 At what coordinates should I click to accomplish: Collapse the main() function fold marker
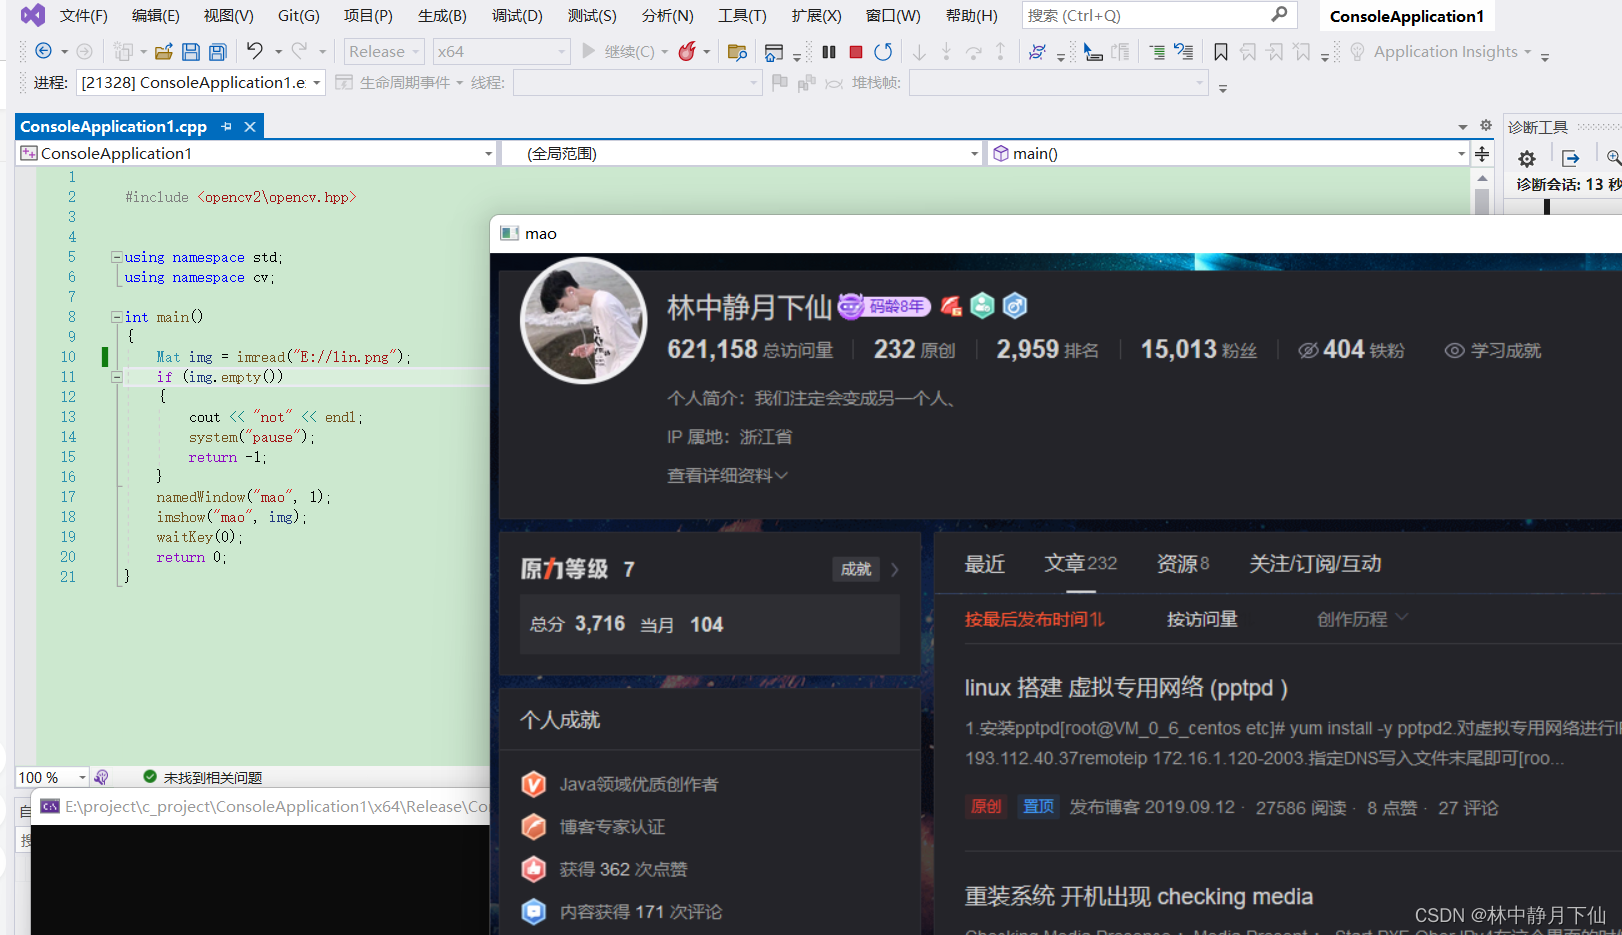coord(116,317)
